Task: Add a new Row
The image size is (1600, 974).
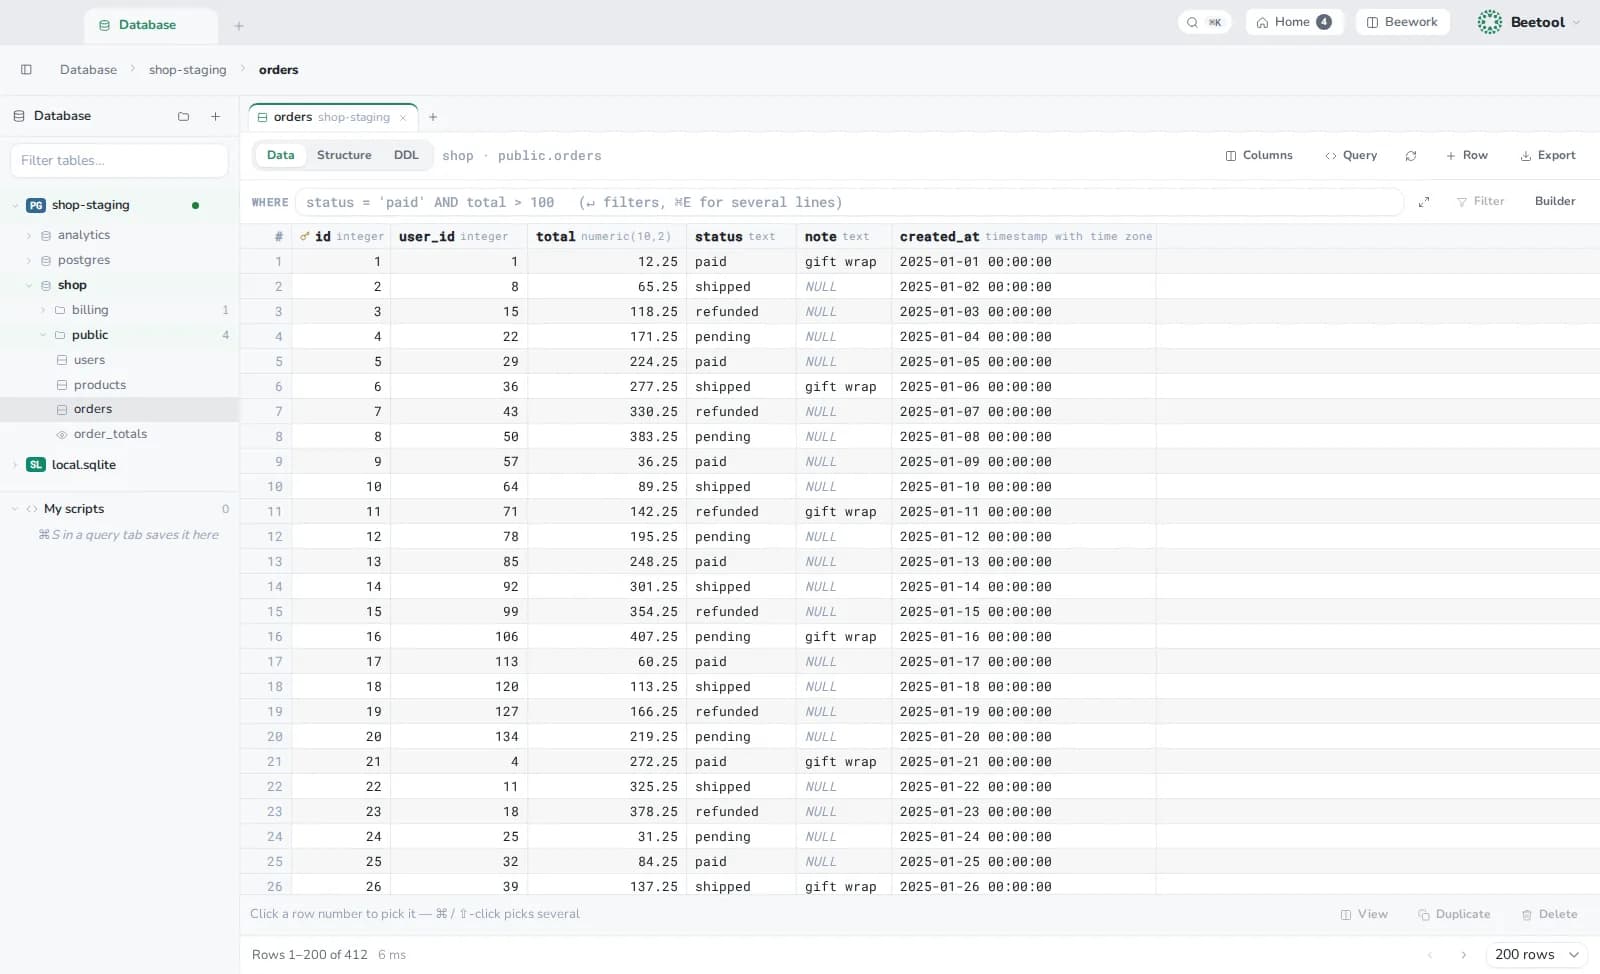Action: (1467, 156)
